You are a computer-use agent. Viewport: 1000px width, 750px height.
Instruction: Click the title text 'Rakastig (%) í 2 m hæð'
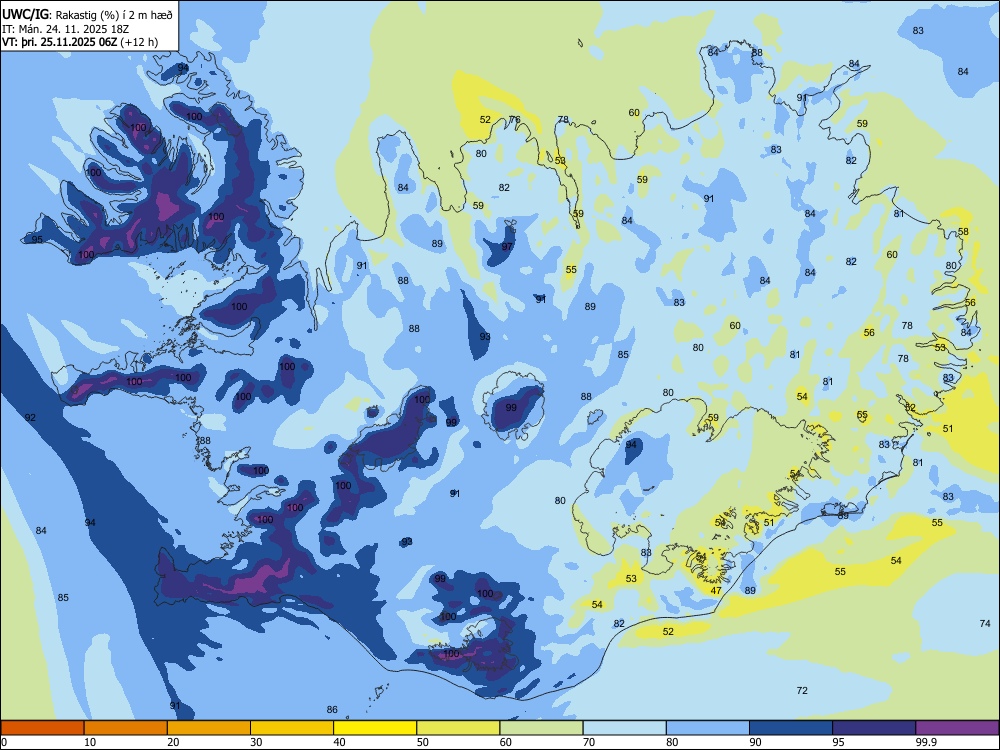pos(114,15)
